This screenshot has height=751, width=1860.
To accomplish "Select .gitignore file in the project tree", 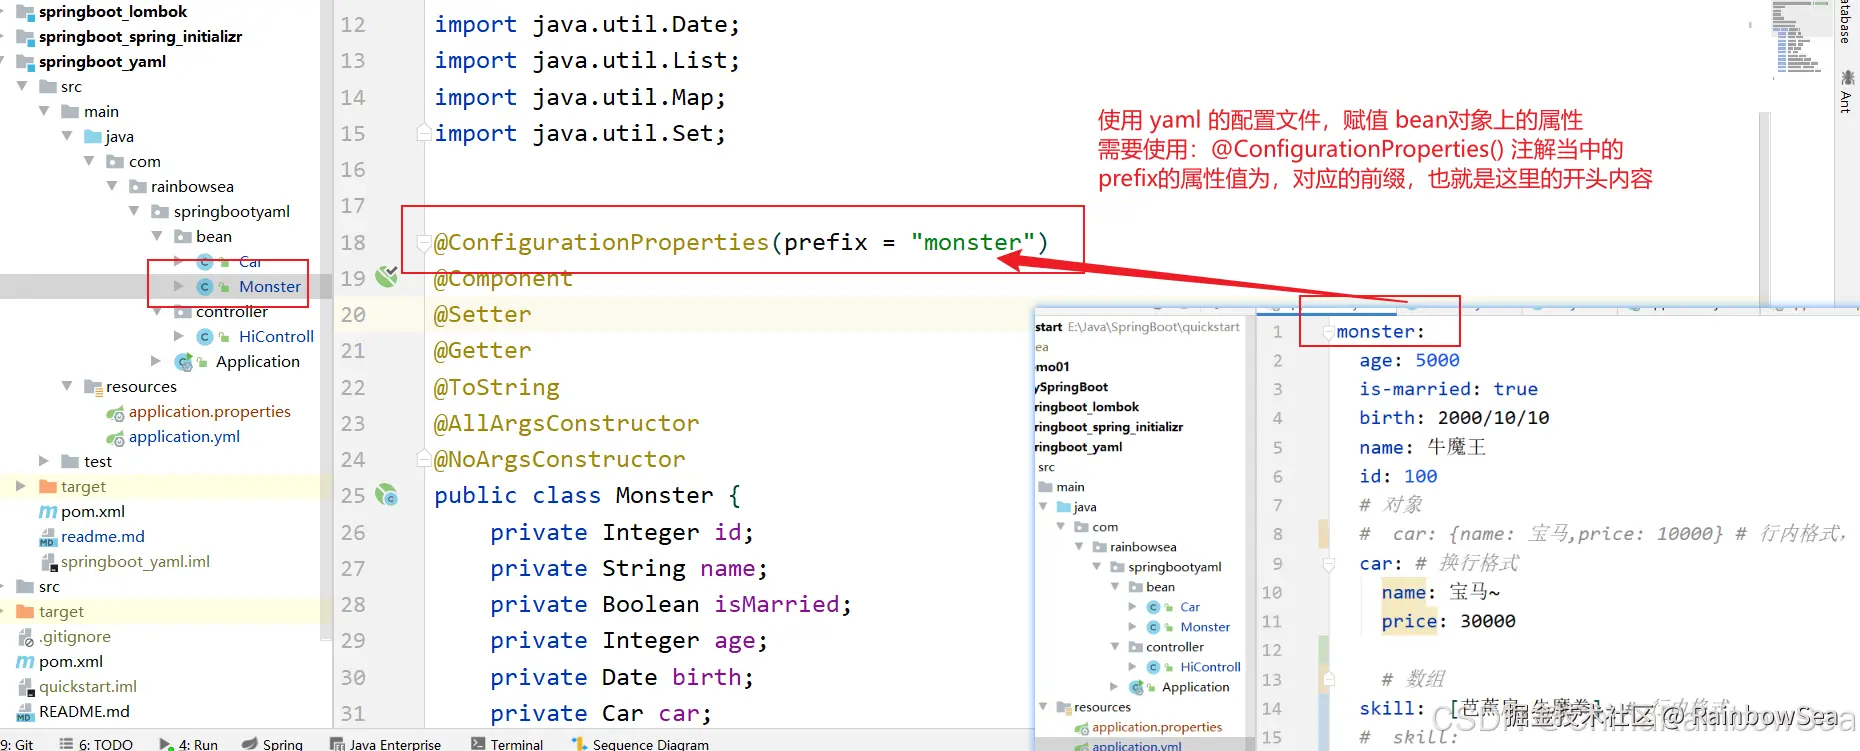I will tap(75, 636).
